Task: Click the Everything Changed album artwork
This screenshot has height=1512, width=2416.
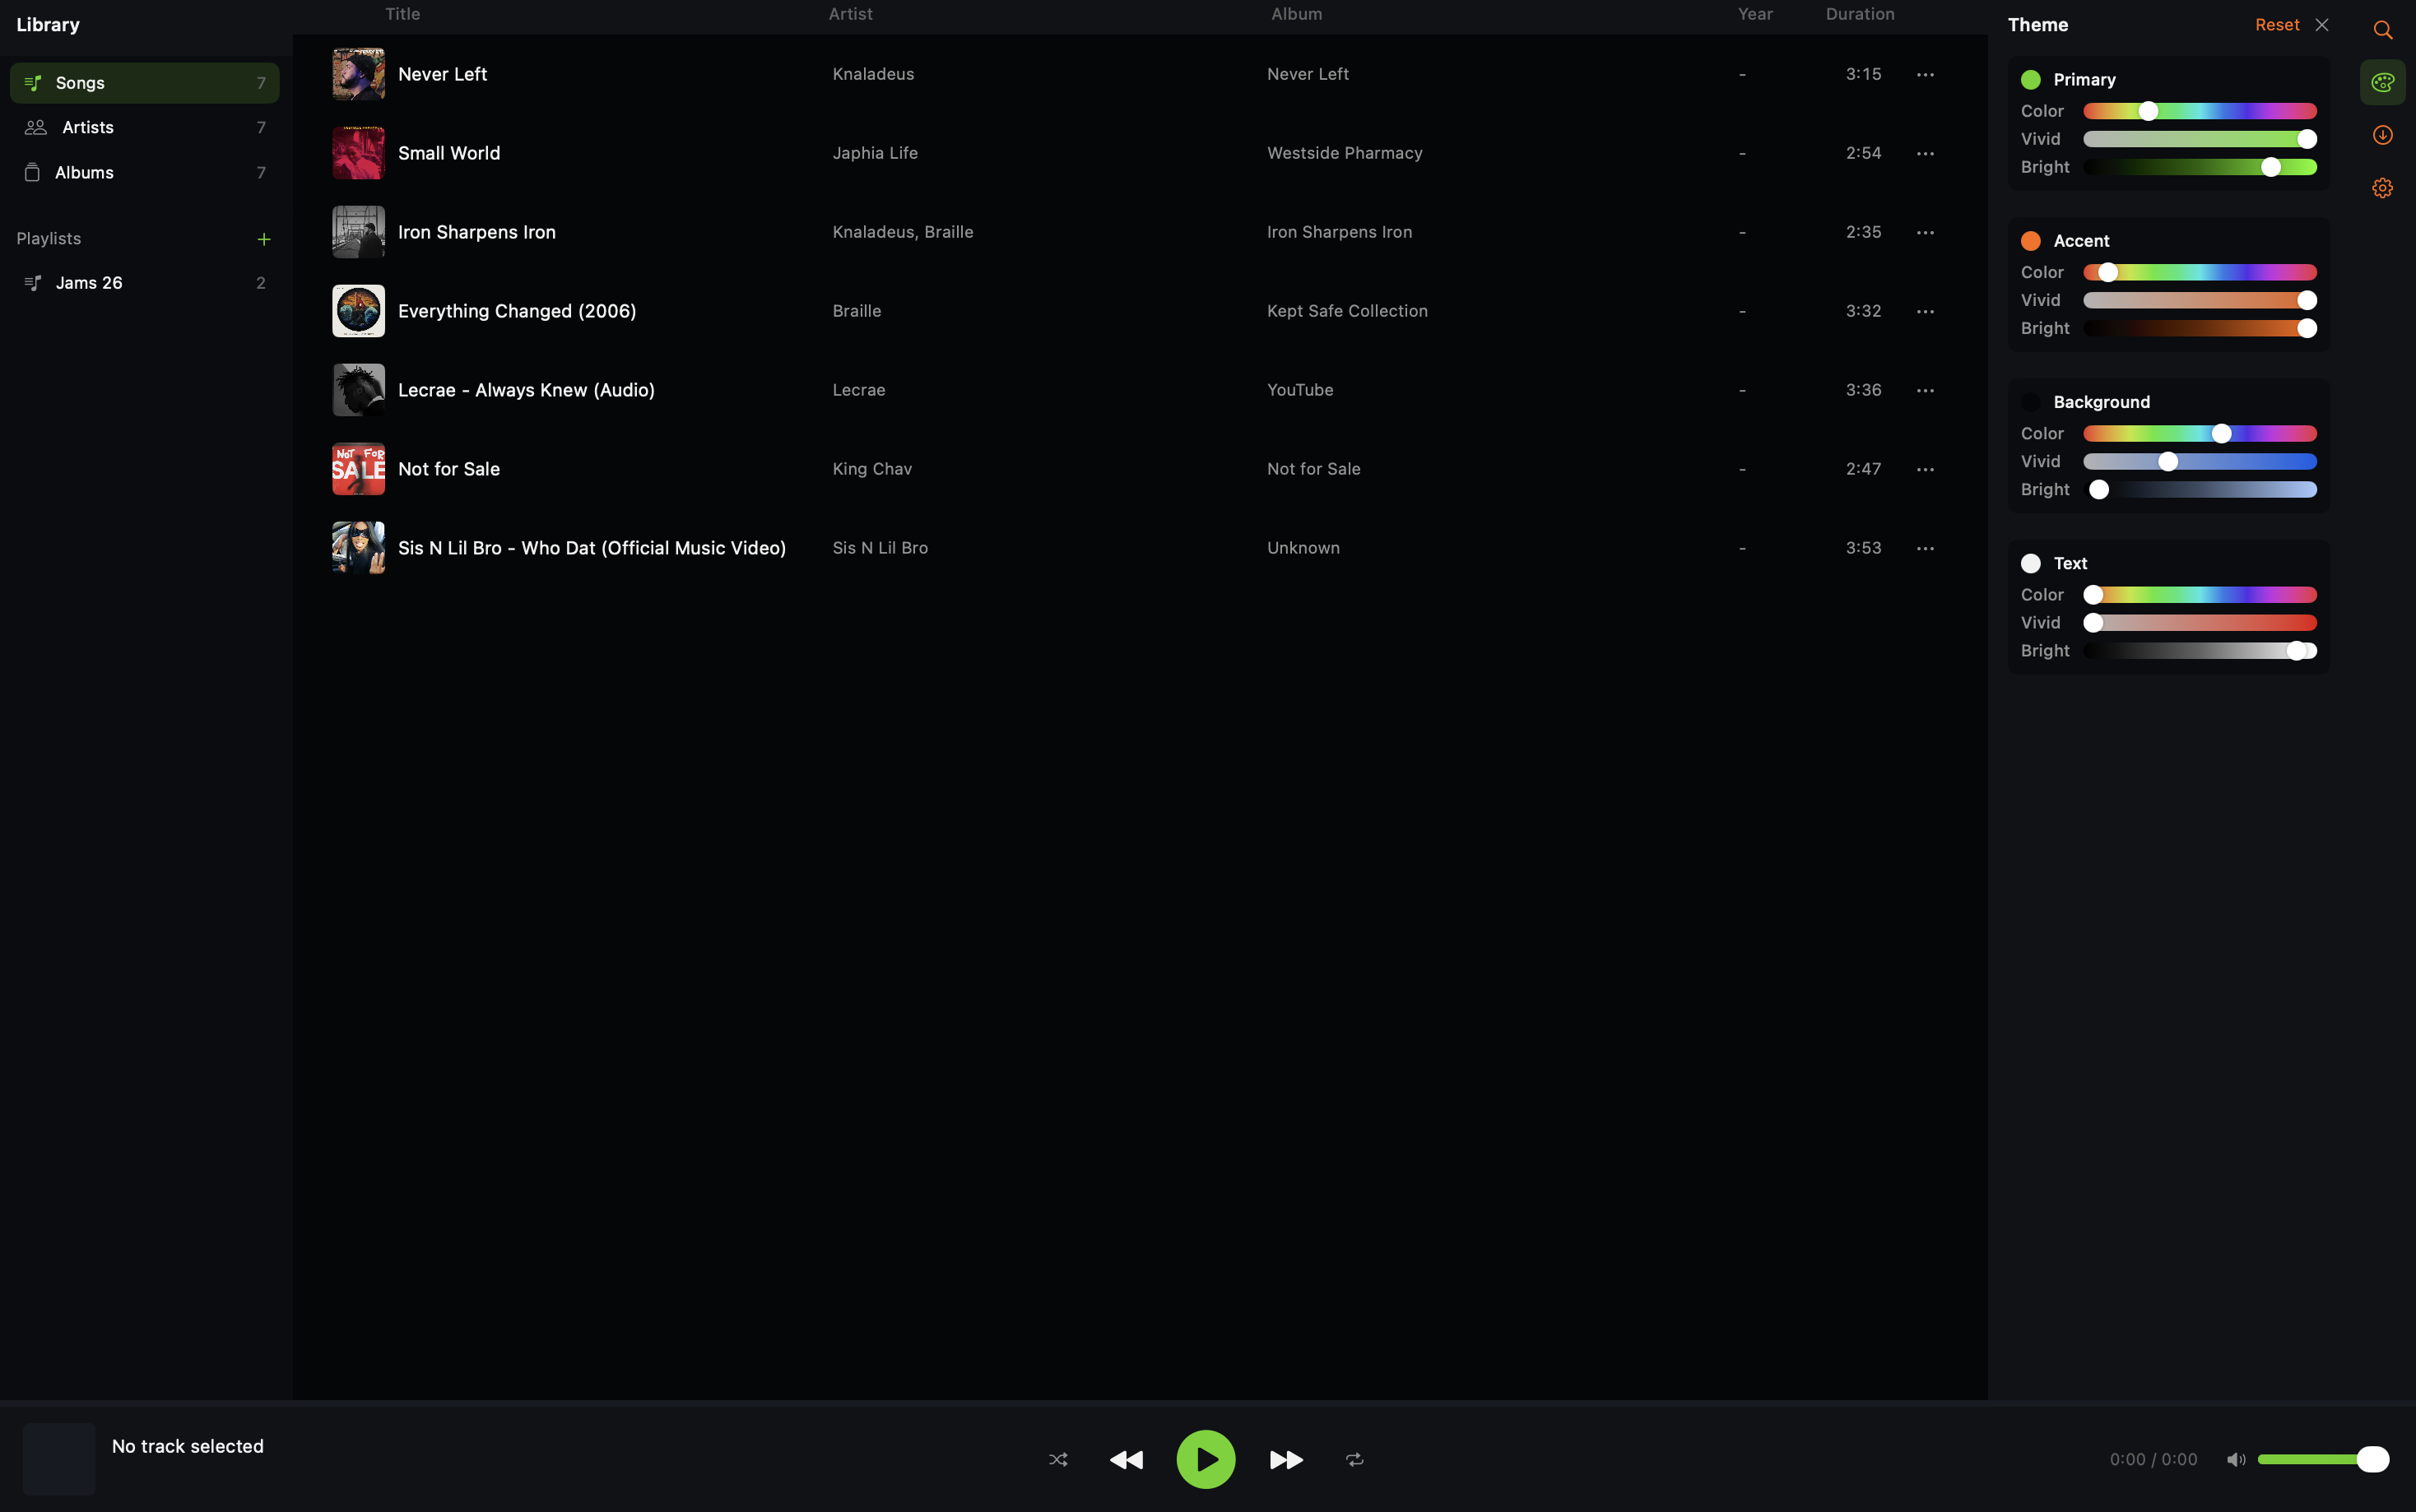Action: click(x=358, y=311)
